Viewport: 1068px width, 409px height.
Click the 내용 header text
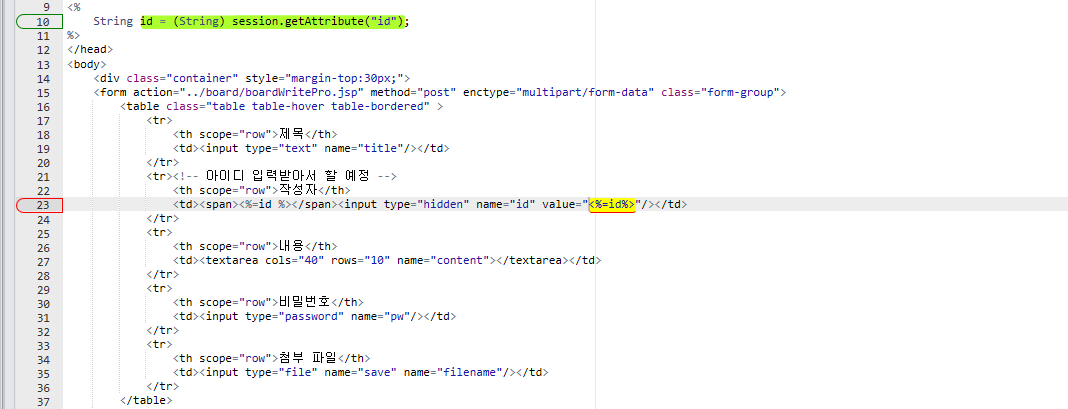(x=292, y=247)
